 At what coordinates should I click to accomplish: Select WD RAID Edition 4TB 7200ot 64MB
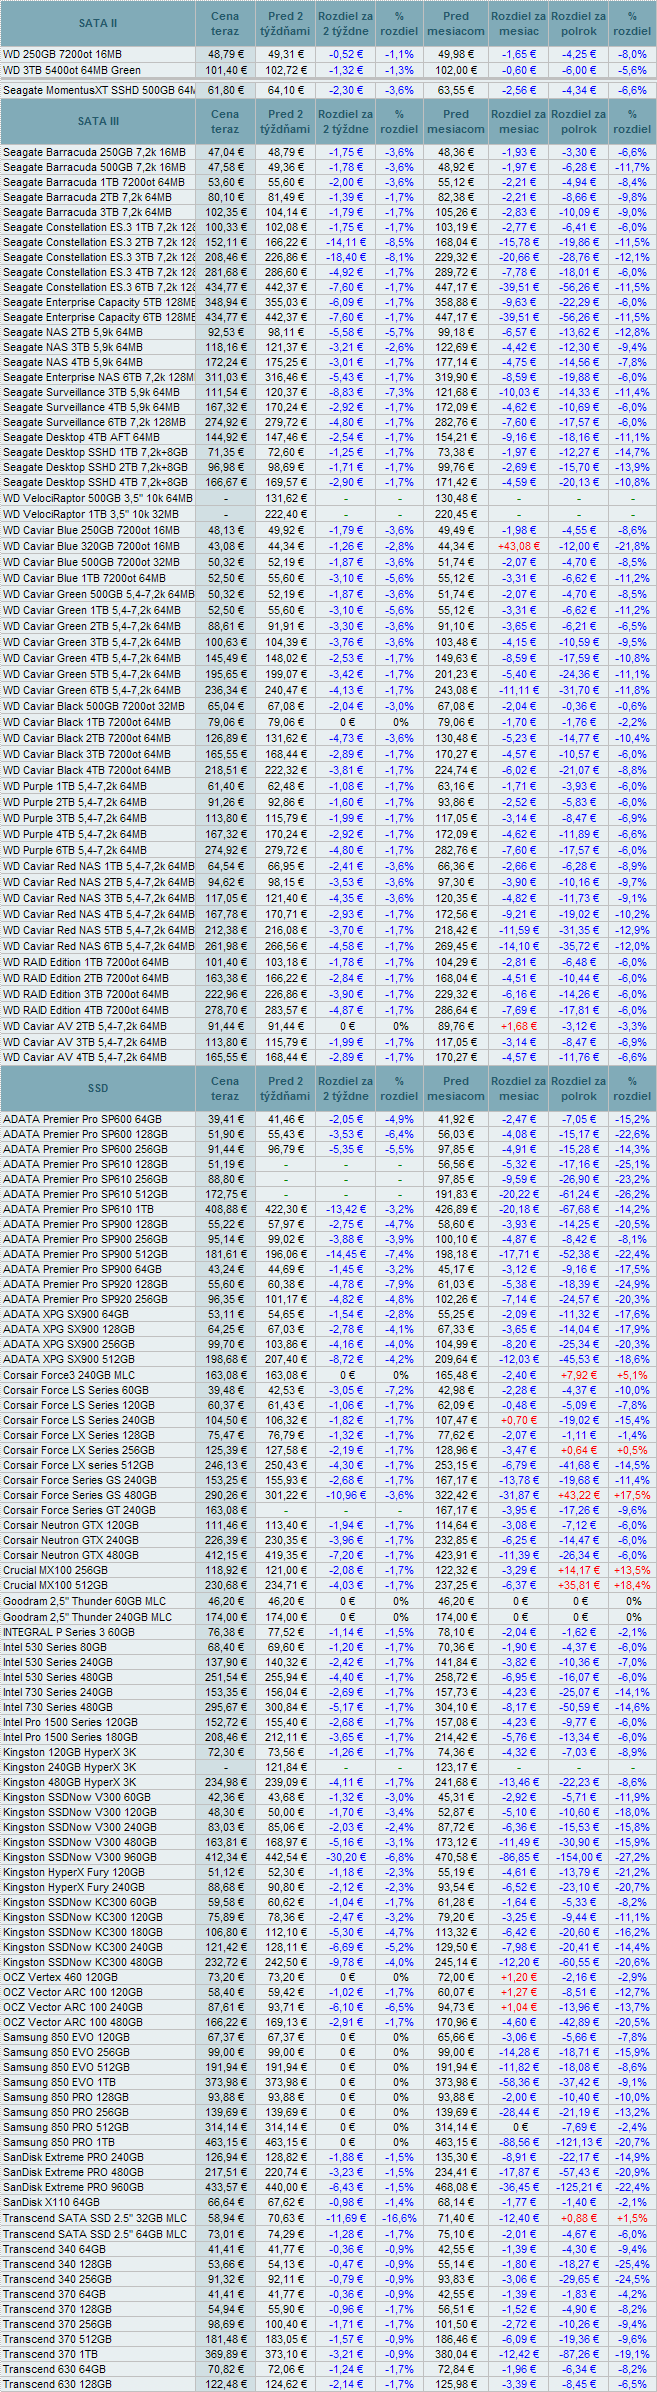(86, 1010)
